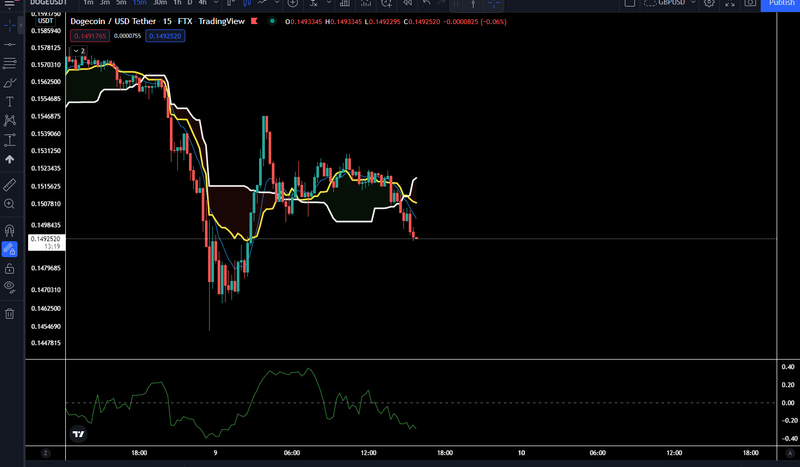Click the compare or add symbol plus icon
The width and height of the screenshot is (800, 467).
[x=293, y=3]
